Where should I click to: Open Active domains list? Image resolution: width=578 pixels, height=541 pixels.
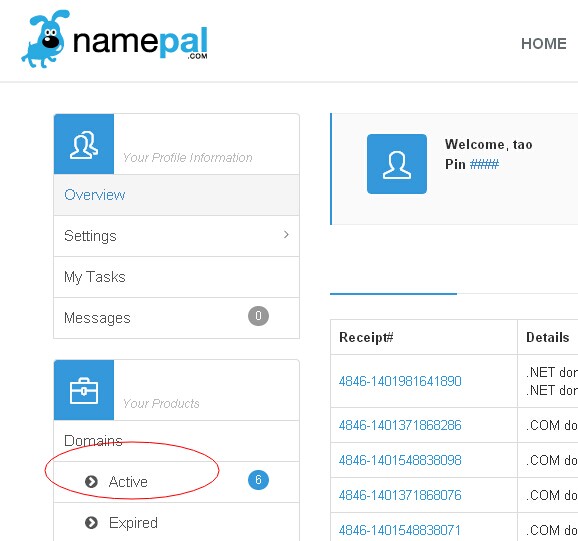point(176,482)
